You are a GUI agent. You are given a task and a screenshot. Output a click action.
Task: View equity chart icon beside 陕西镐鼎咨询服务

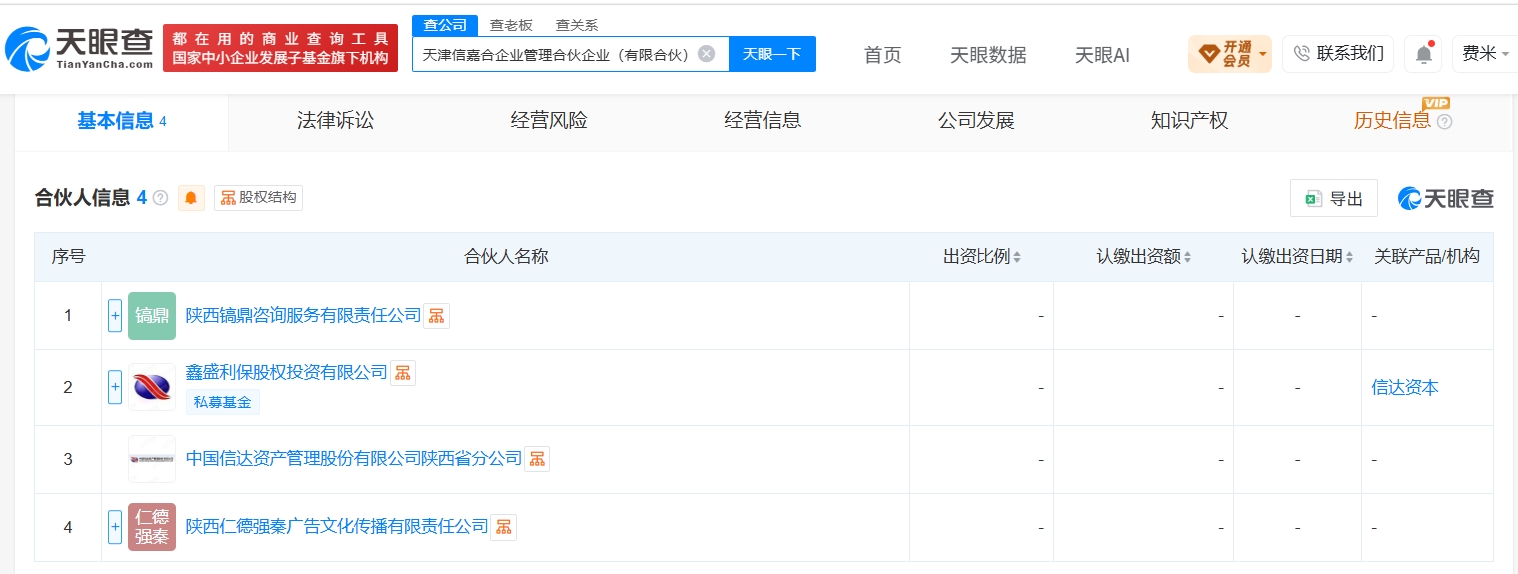pyautogui.click(x=436, y=316)
